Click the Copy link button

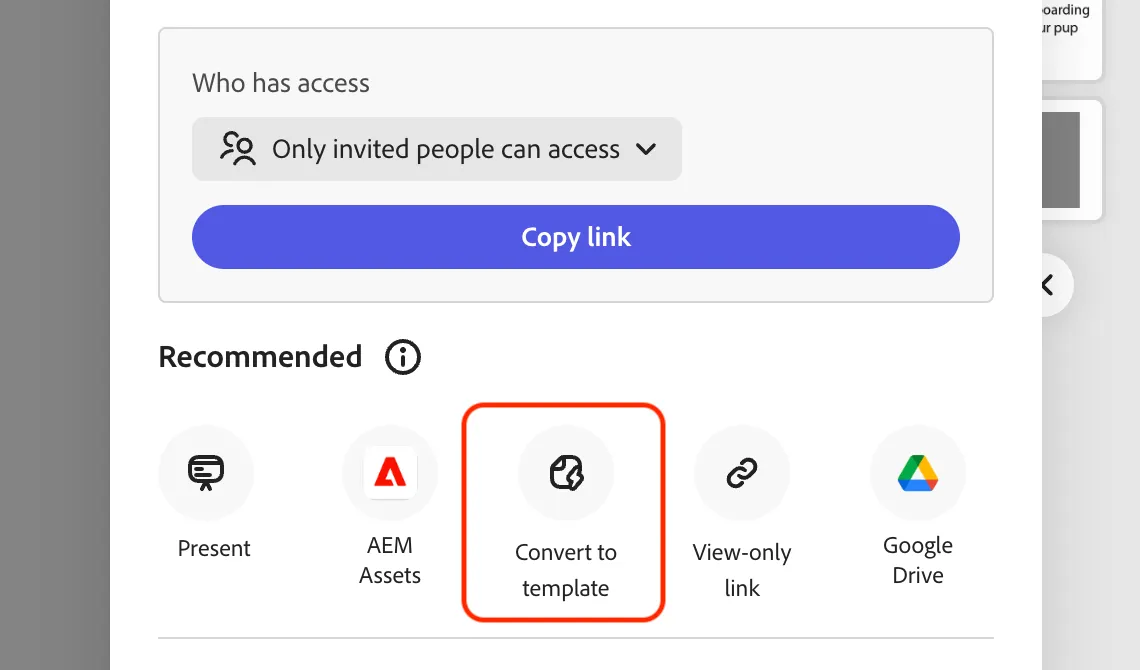pos(576,237)
